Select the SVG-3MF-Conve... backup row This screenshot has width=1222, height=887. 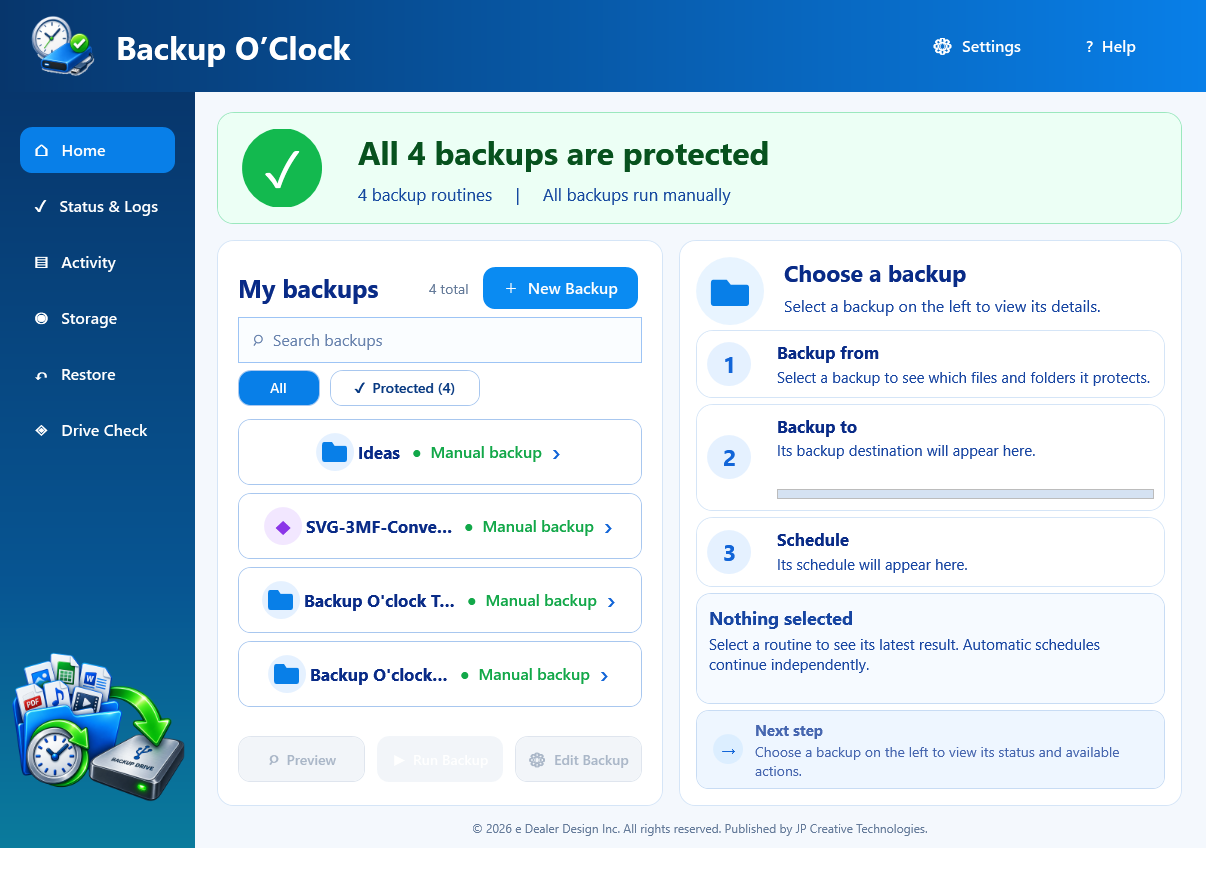click(440, 526)
